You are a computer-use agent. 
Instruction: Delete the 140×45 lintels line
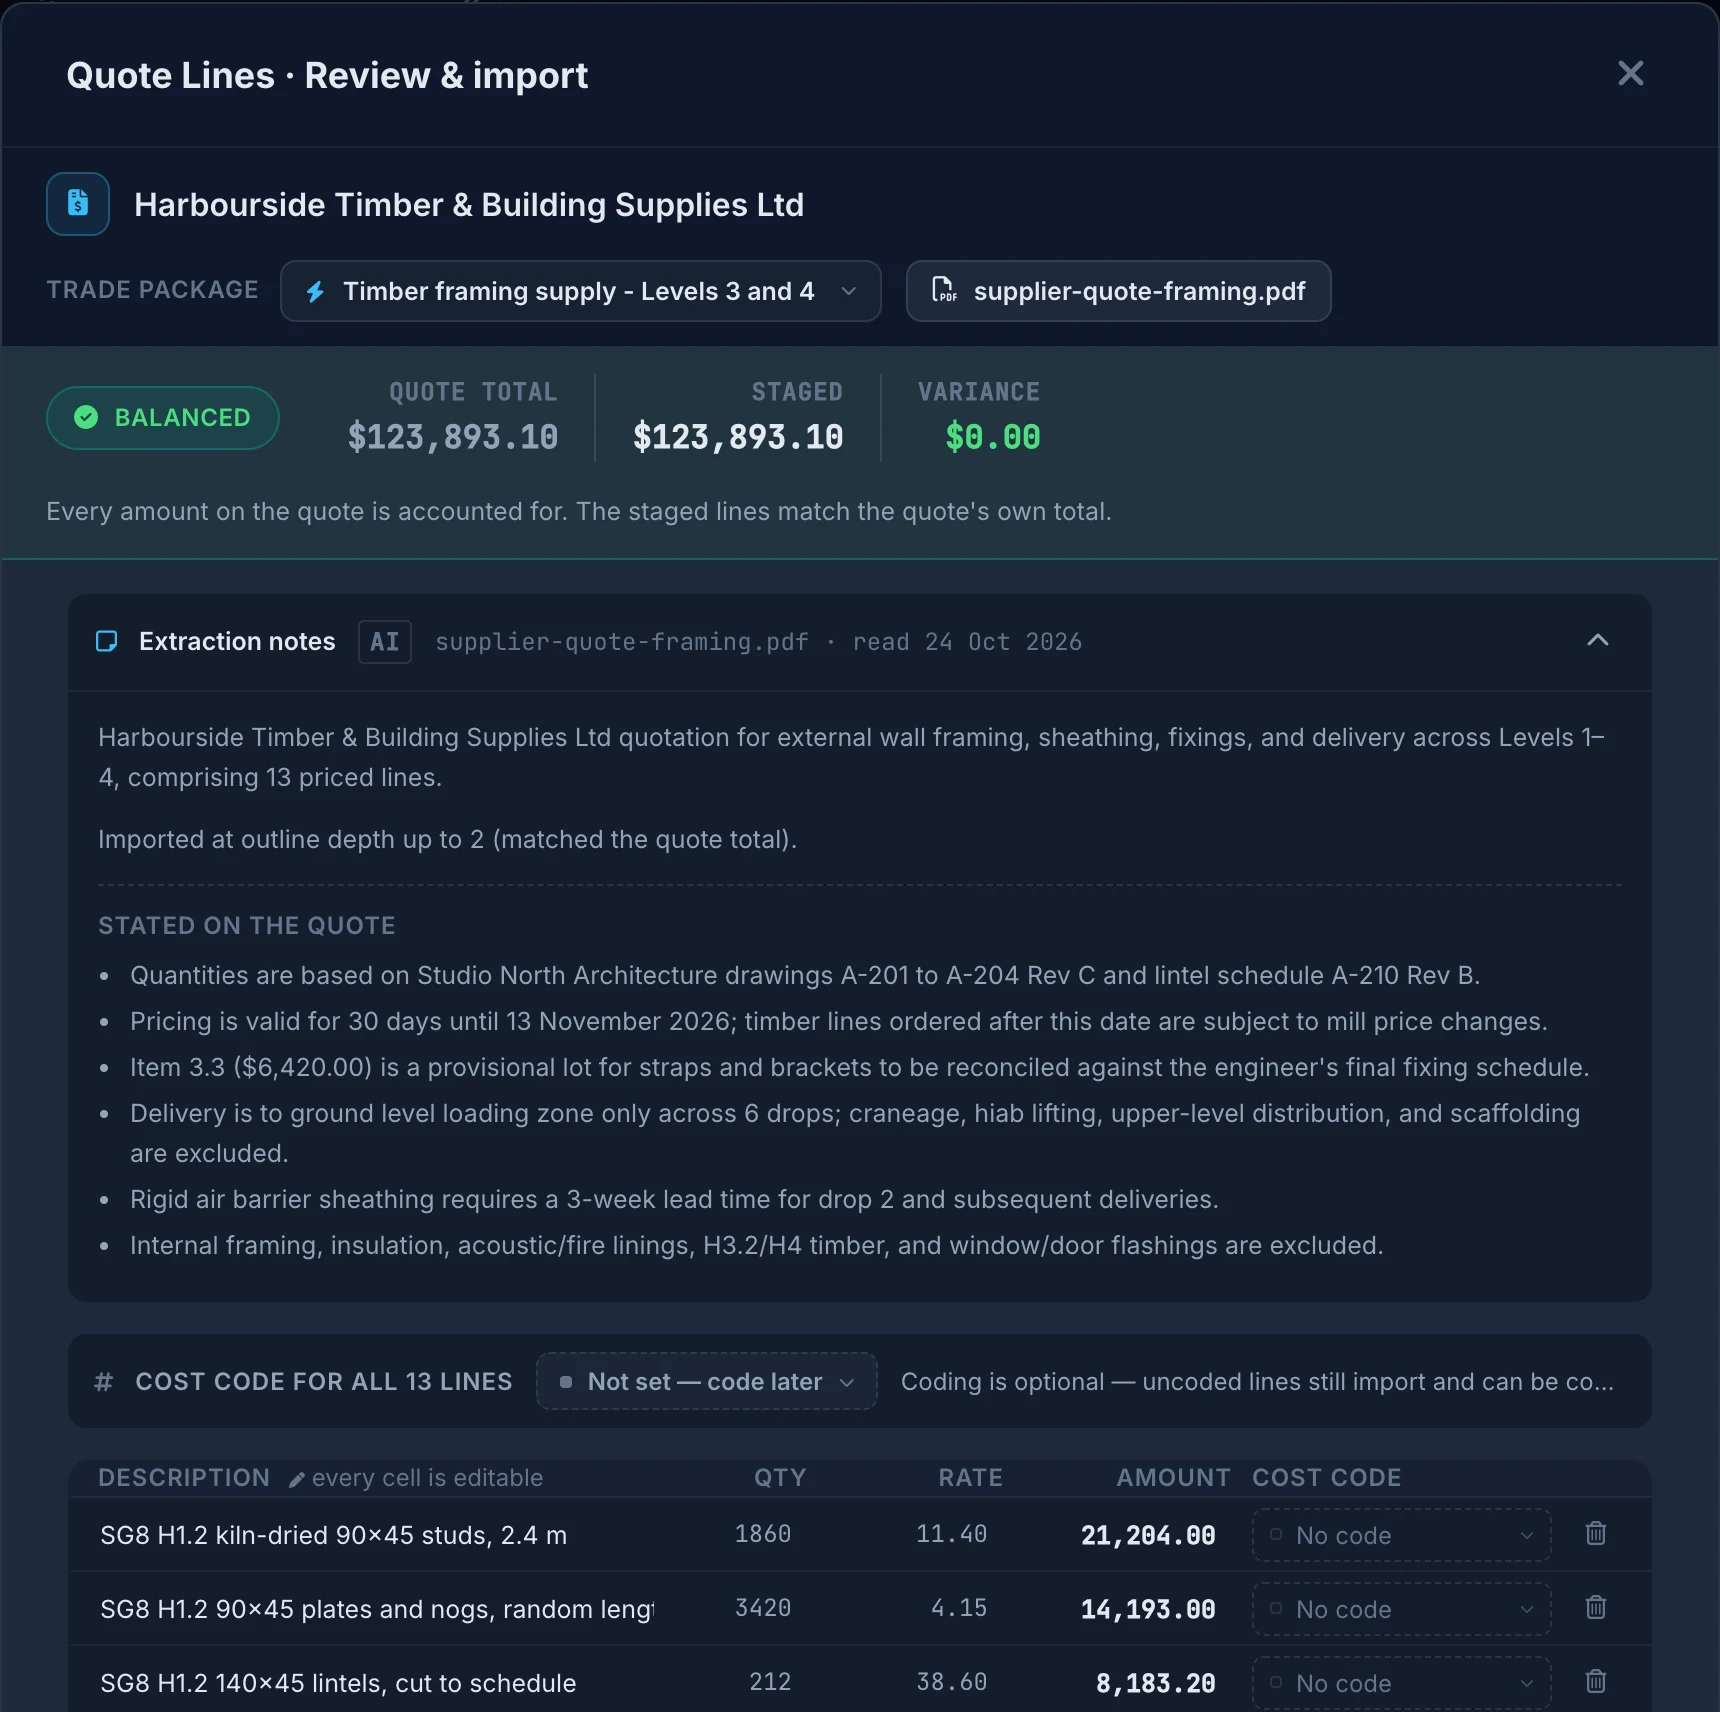coord(1596,1681)
